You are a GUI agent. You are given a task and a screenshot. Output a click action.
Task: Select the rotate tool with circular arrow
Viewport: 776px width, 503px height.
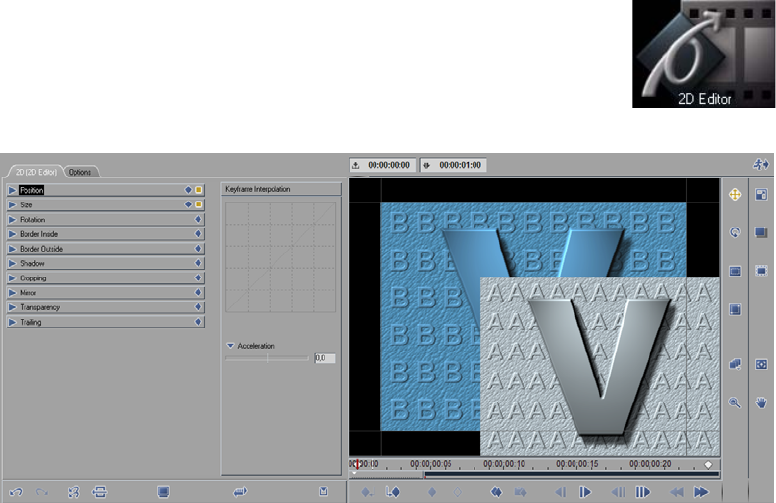735,232
